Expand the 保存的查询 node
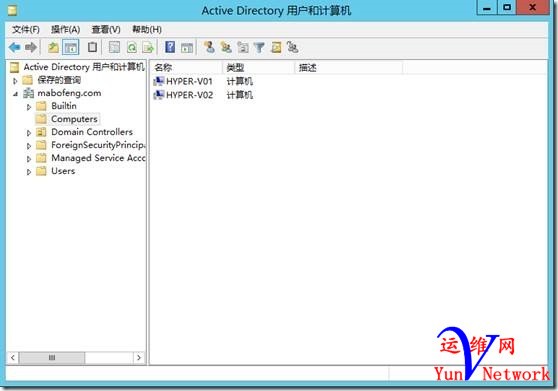 pyautogui.click(x=15, y=81)
